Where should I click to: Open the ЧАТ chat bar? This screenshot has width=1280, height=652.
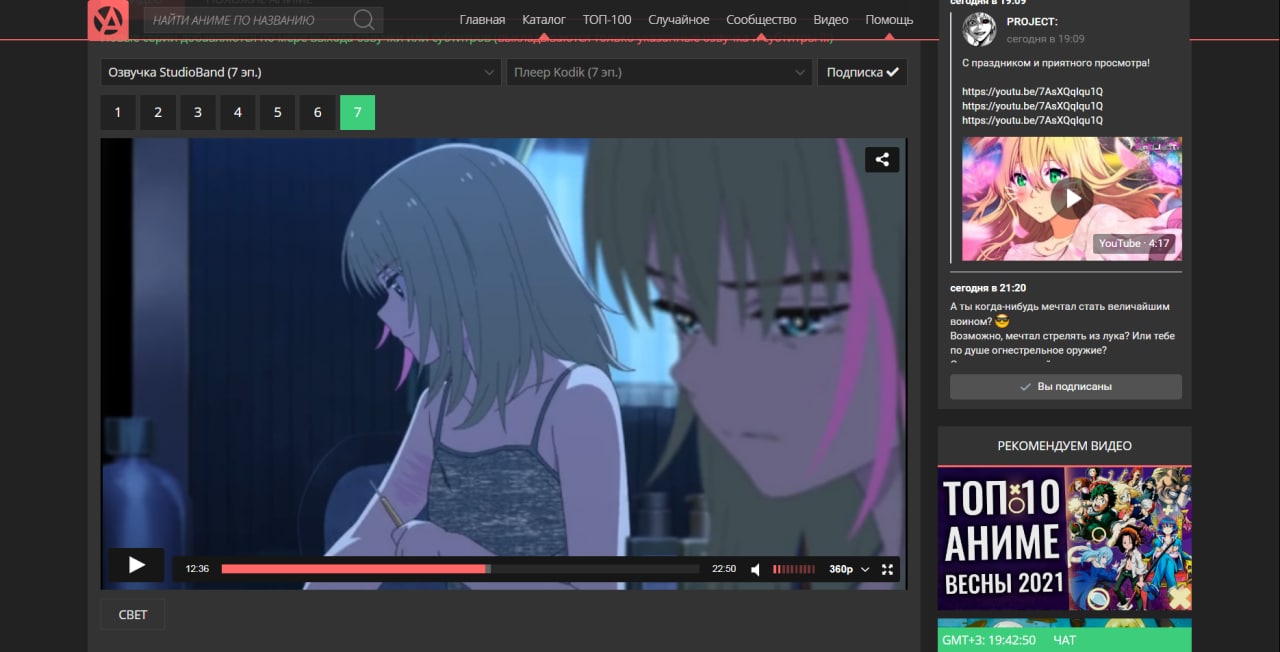(1065, 640)
